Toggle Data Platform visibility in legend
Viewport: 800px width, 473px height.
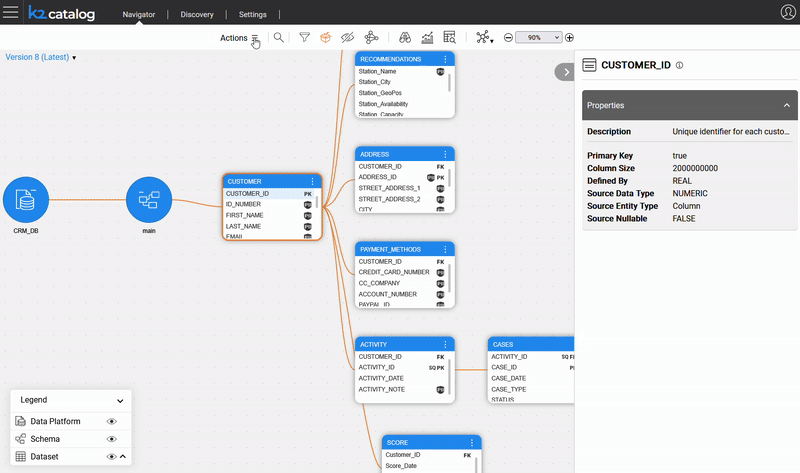[x=112, y=422]
